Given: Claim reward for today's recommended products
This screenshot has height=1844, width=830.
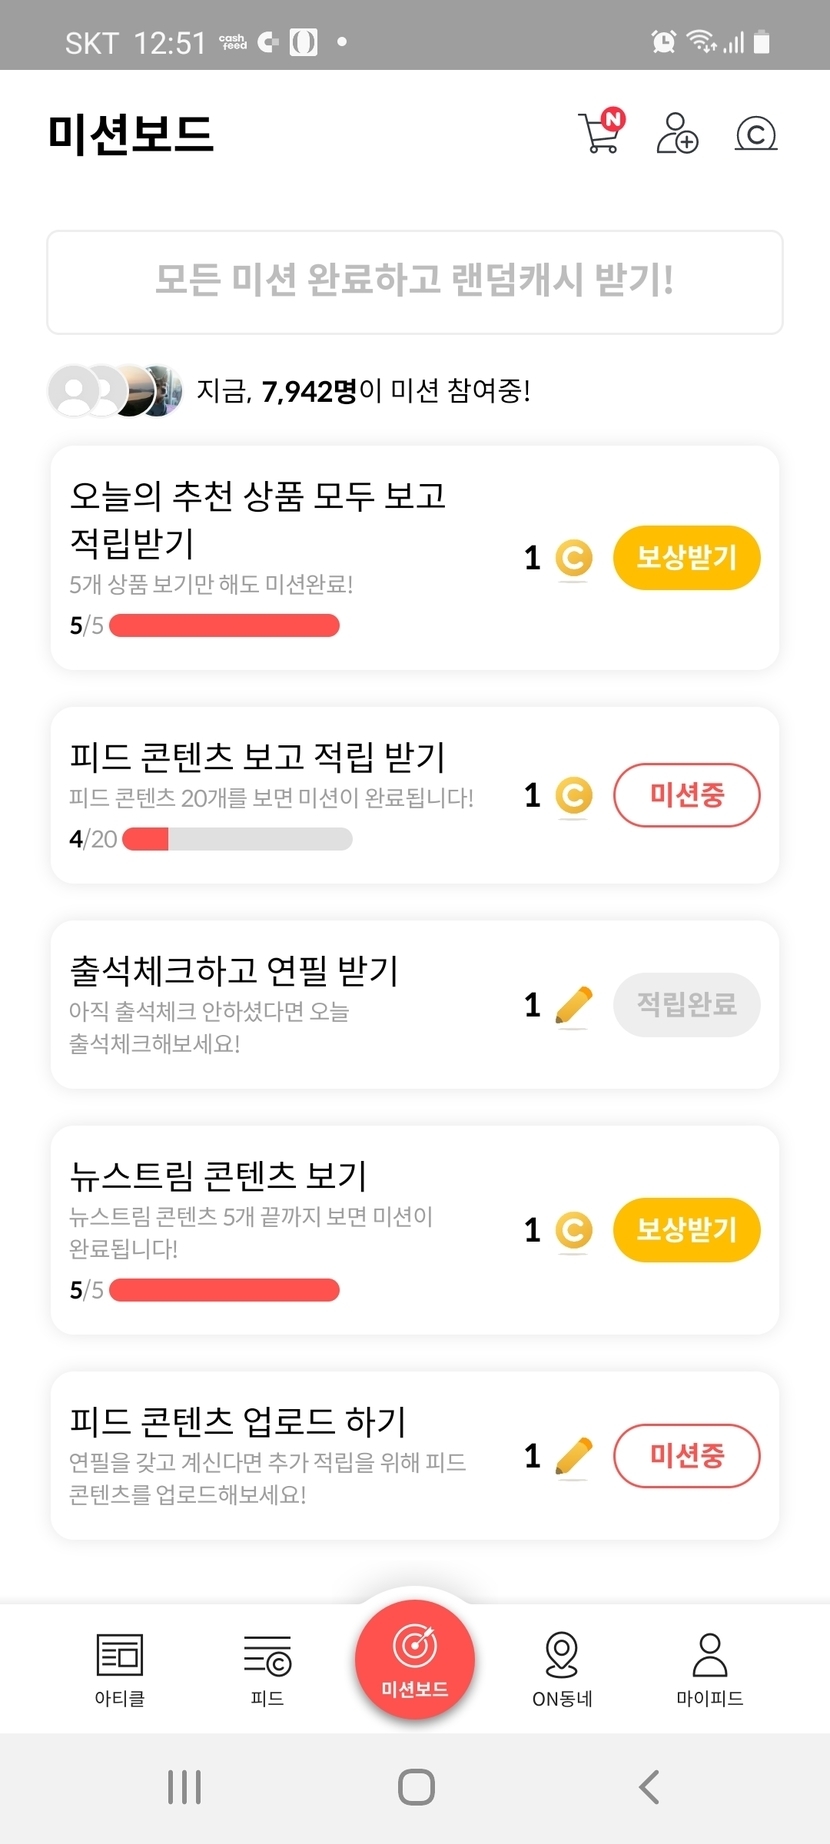Looking at the screenshot, I should (686, 557).
